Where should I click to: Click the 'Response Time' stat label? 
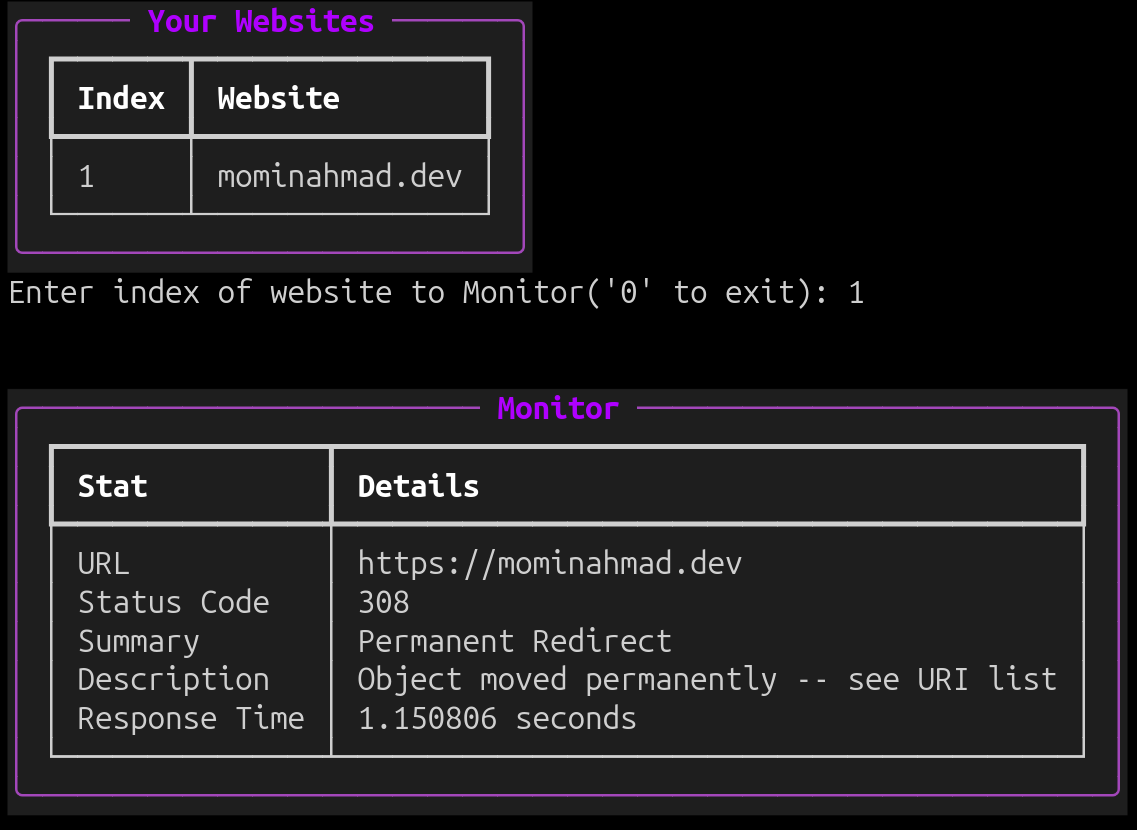click(x=191, y=718)
